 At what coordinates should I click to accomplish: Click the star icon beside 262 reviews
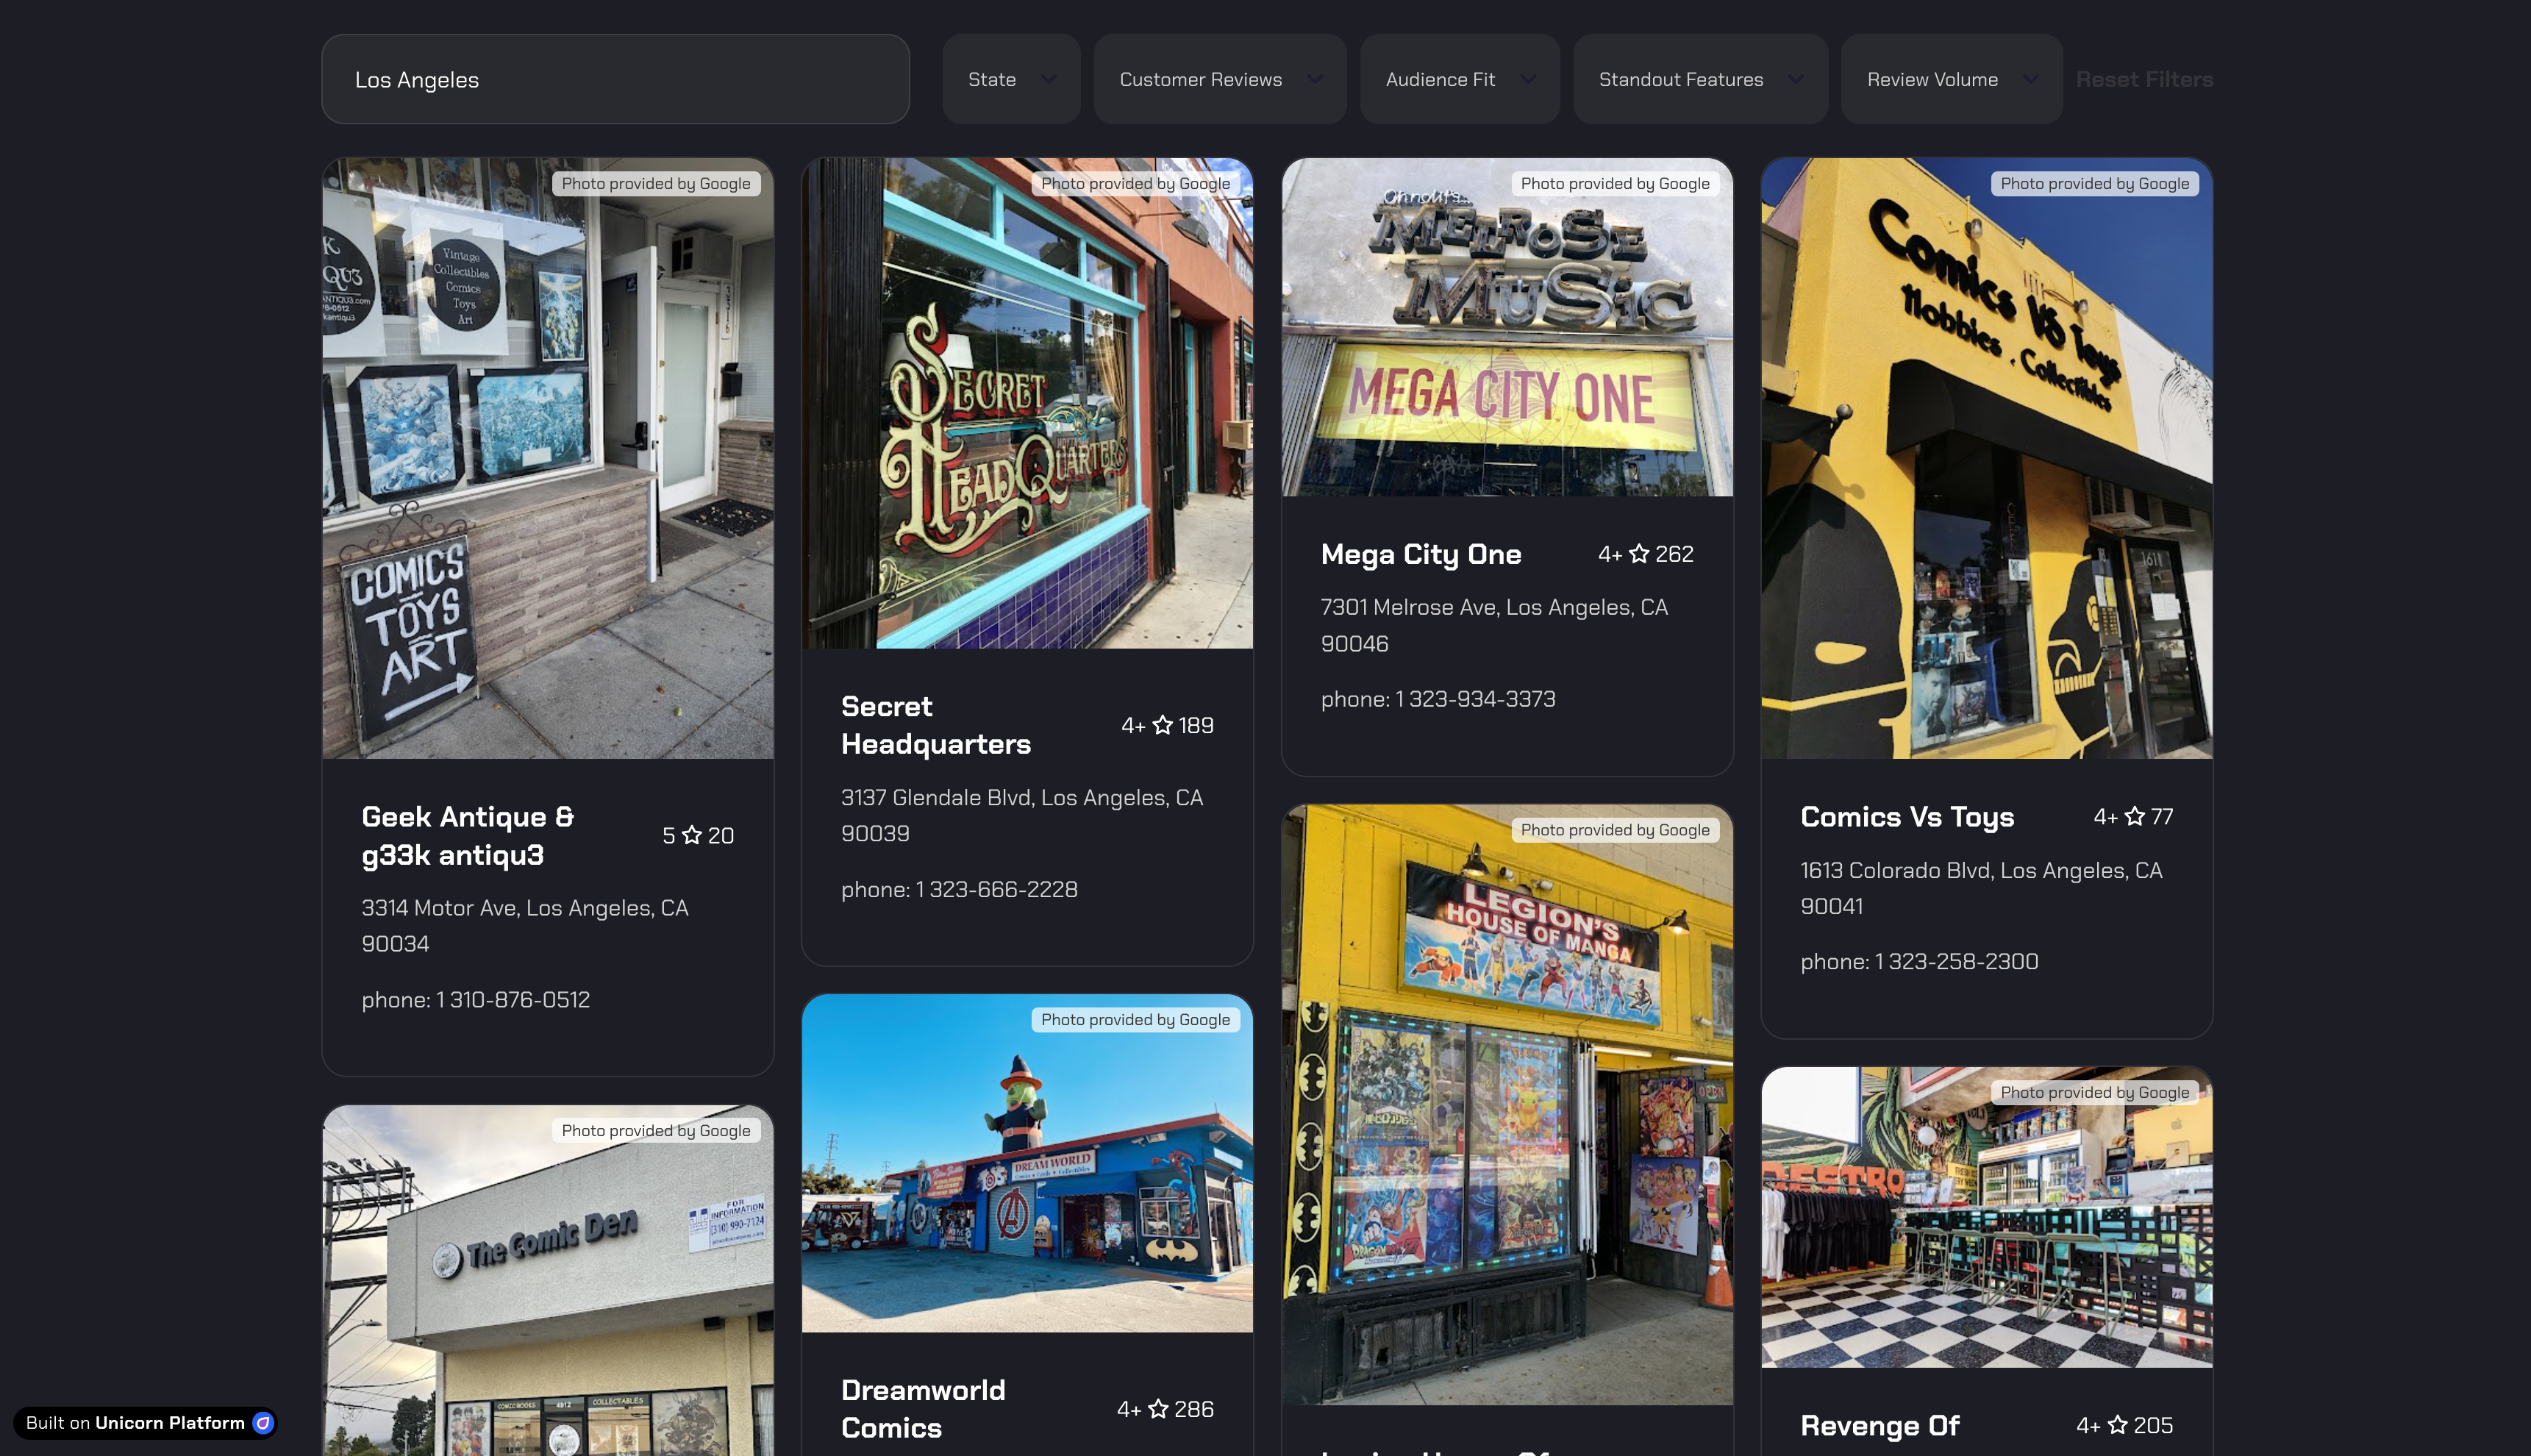[1638, 553]
